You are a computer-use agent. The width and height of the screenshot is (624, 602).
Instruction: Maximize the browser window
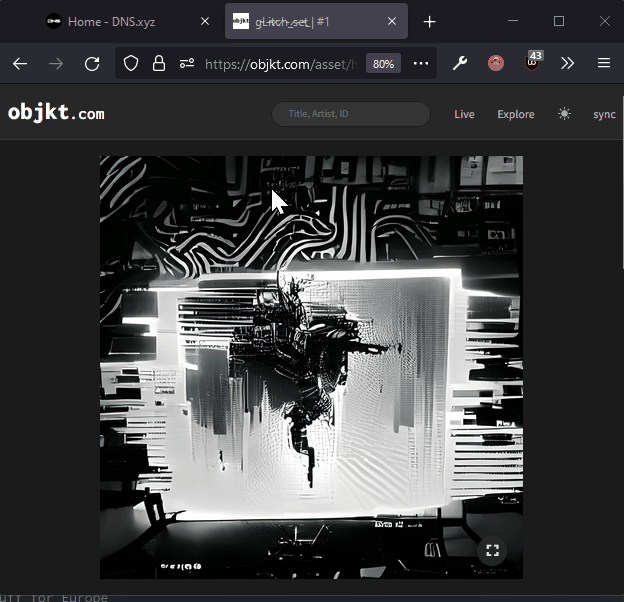[559, 21]
